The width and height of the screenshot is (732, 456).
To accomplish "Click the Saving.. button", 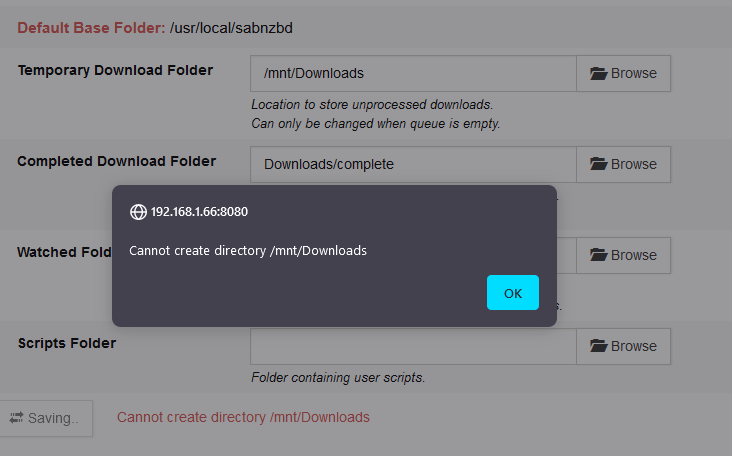I will point(46,418).
